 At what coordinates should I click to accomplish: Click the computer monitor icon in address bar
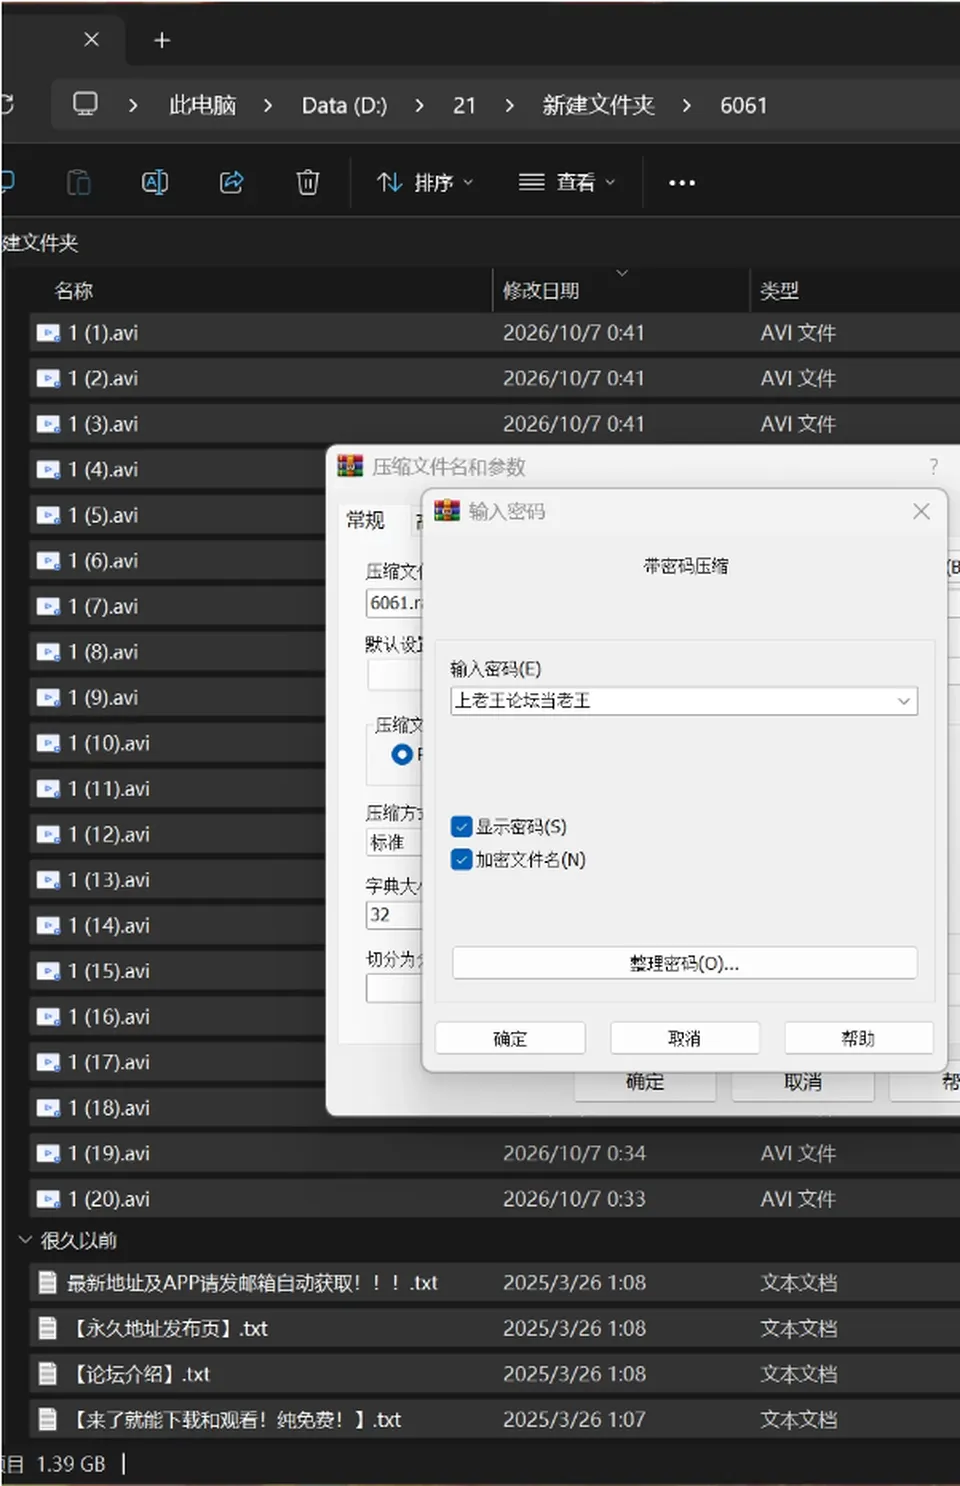pos(86,104)
